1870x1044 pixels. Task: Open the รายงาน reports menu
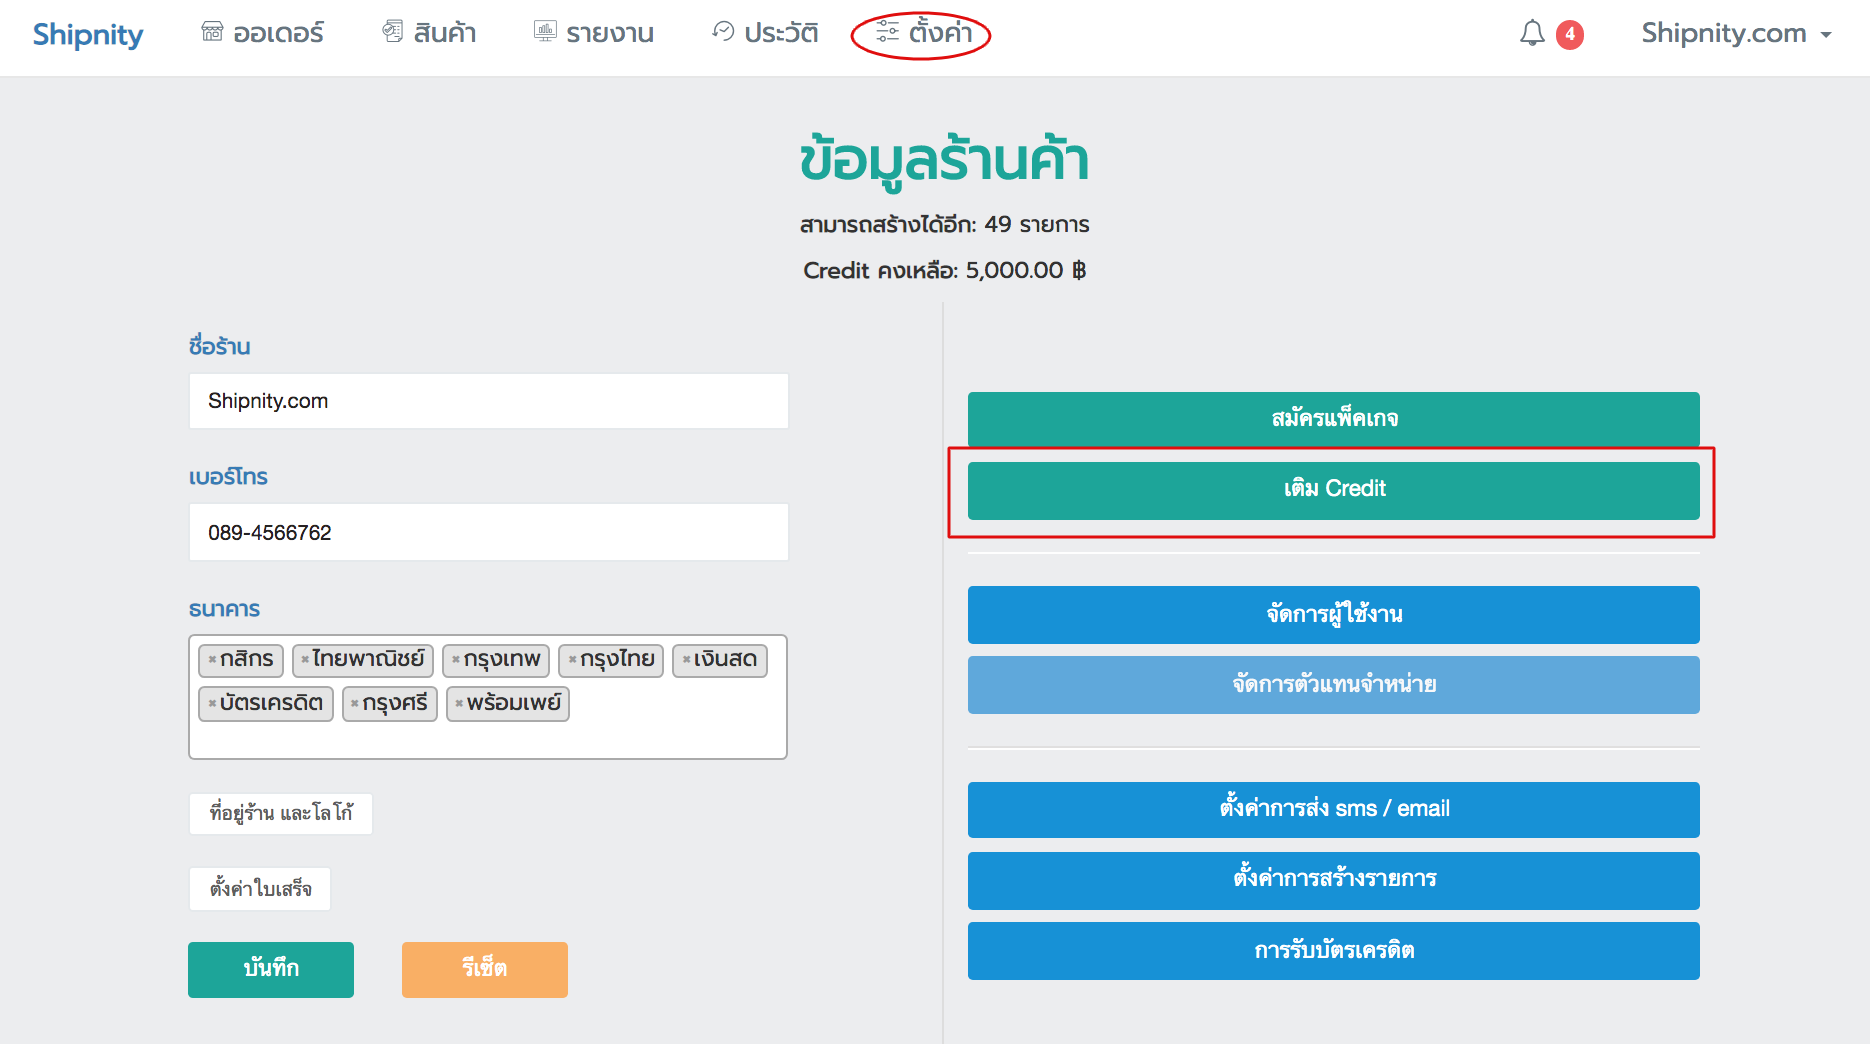tap(593, 33)
